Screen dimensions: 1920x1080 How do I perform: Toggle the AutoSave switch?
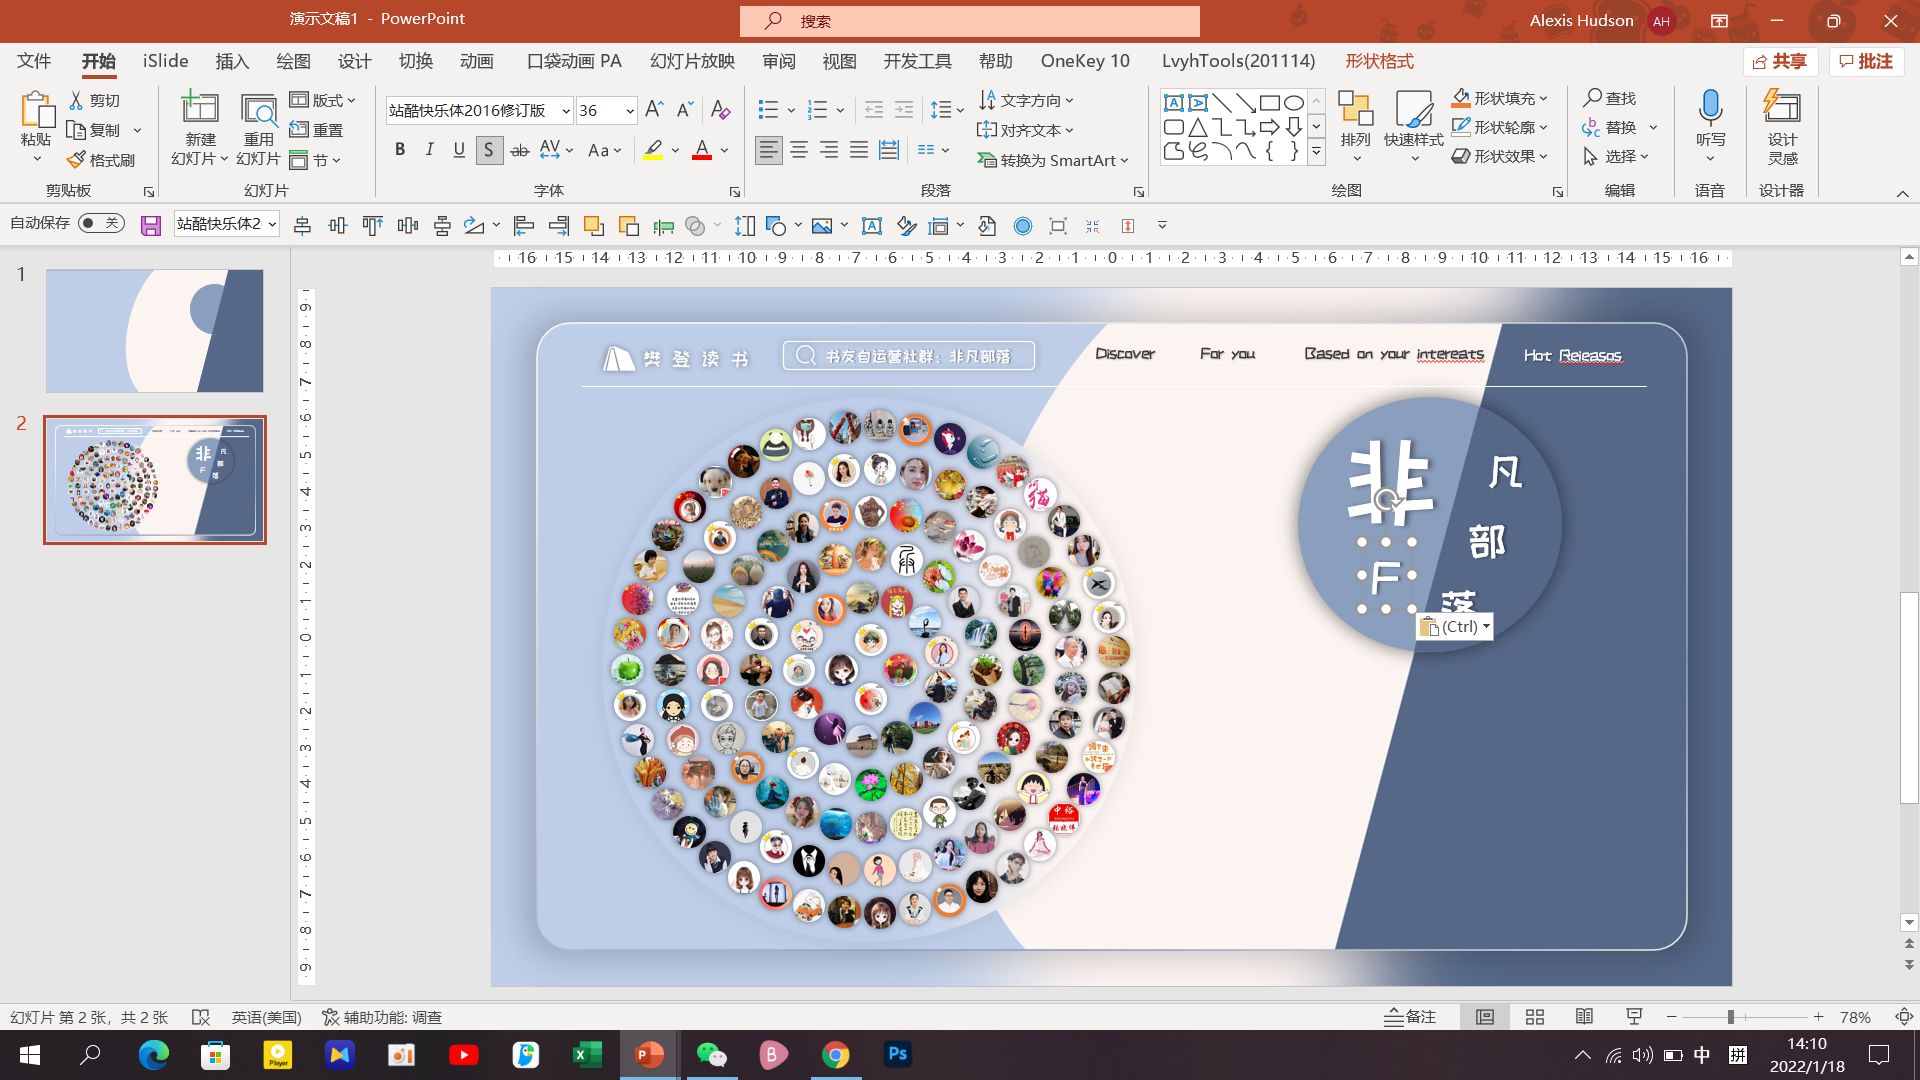tap(101, 223)
